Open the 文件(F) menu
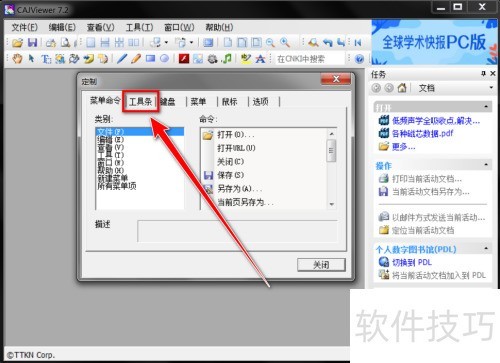Image resolution: width=500 pixels, height=363 pixels. [24, 27]
